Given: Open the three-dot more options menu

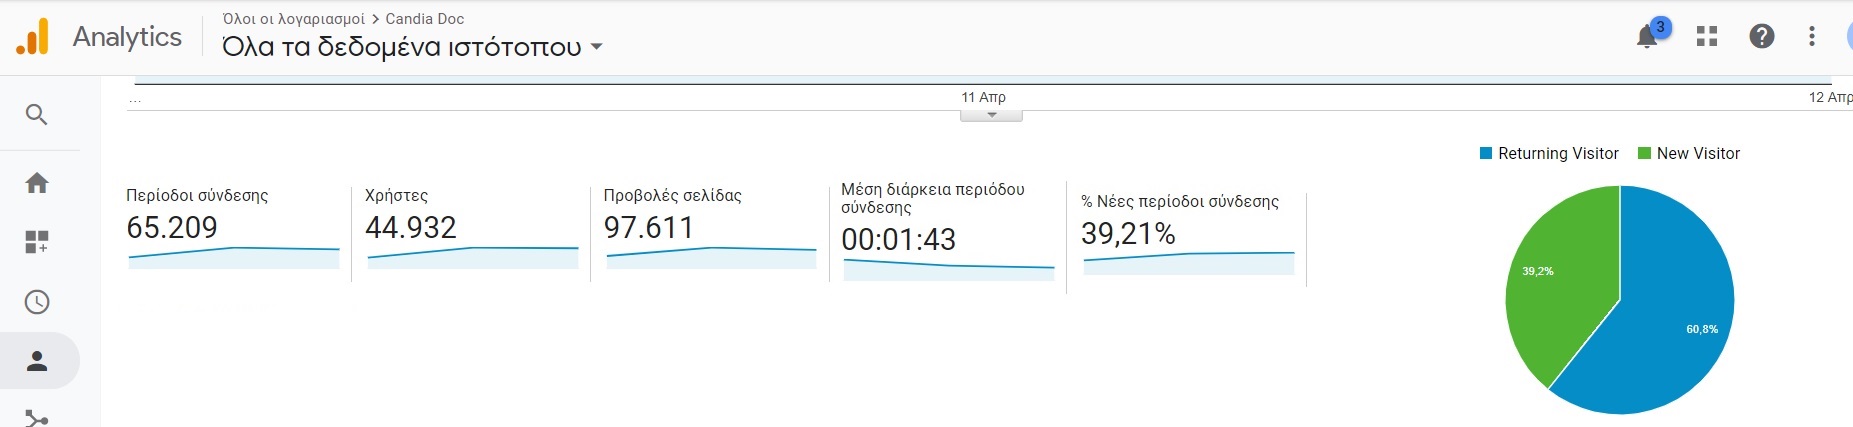Looking at the screenshot, I should 1811,37.
